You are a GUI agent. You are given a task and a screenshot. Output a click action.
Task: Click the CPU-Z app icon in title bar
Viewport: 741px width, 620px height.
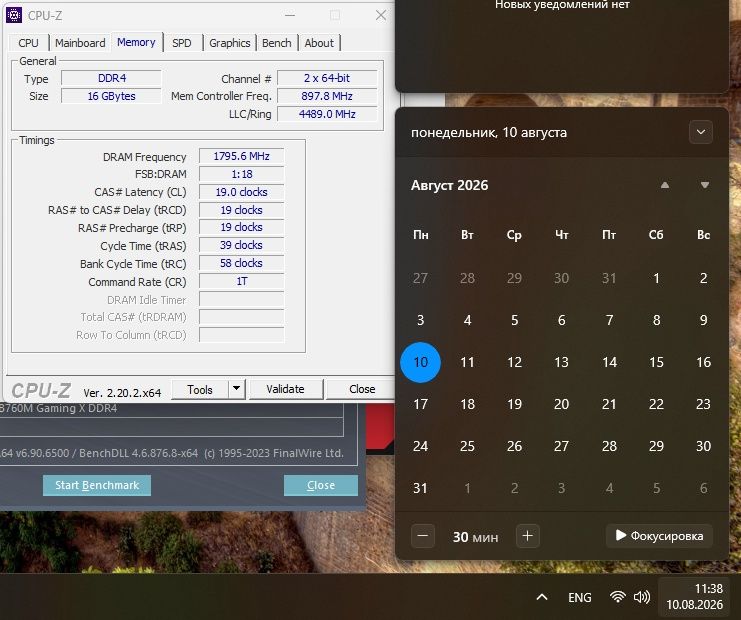[x=13, y=15]
